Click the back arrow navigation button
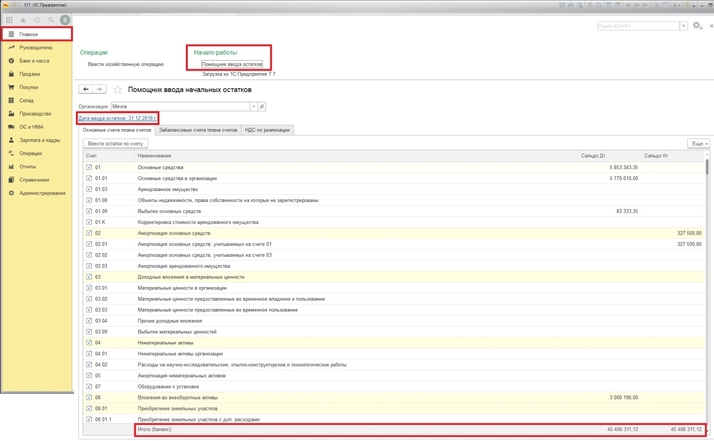Viewport: 714px width, 441px height. coord(86,89)
